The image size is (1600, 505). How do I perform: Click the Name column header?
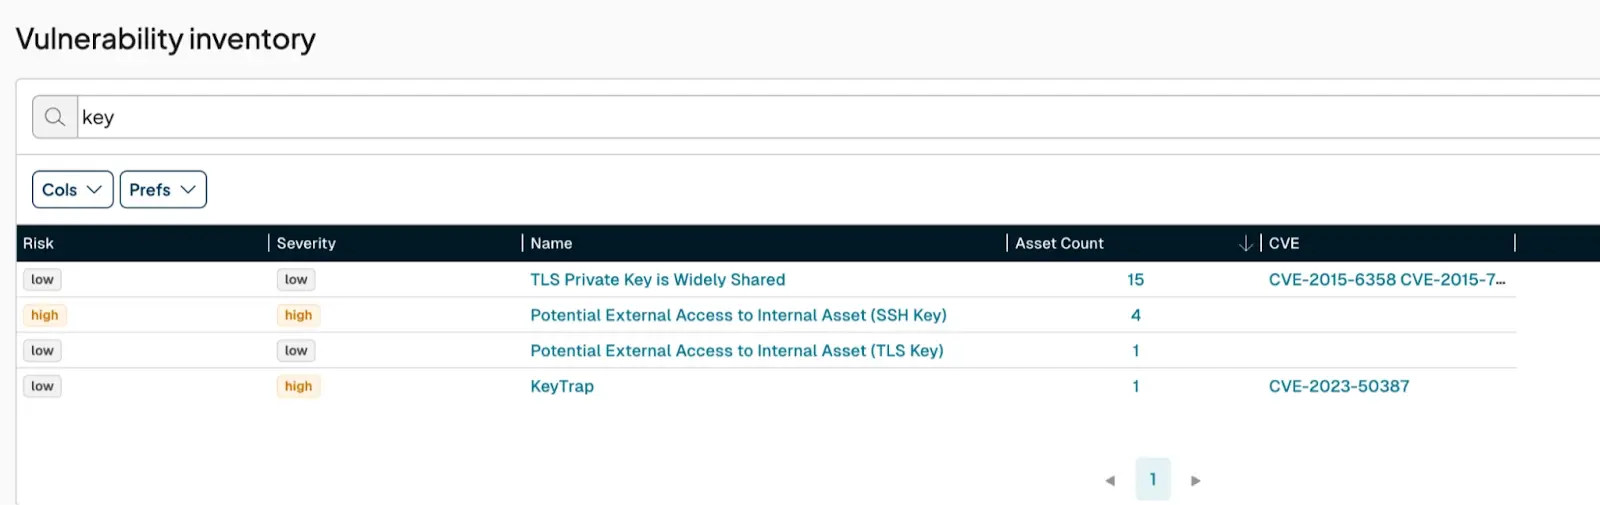click(x=551, y=243)
